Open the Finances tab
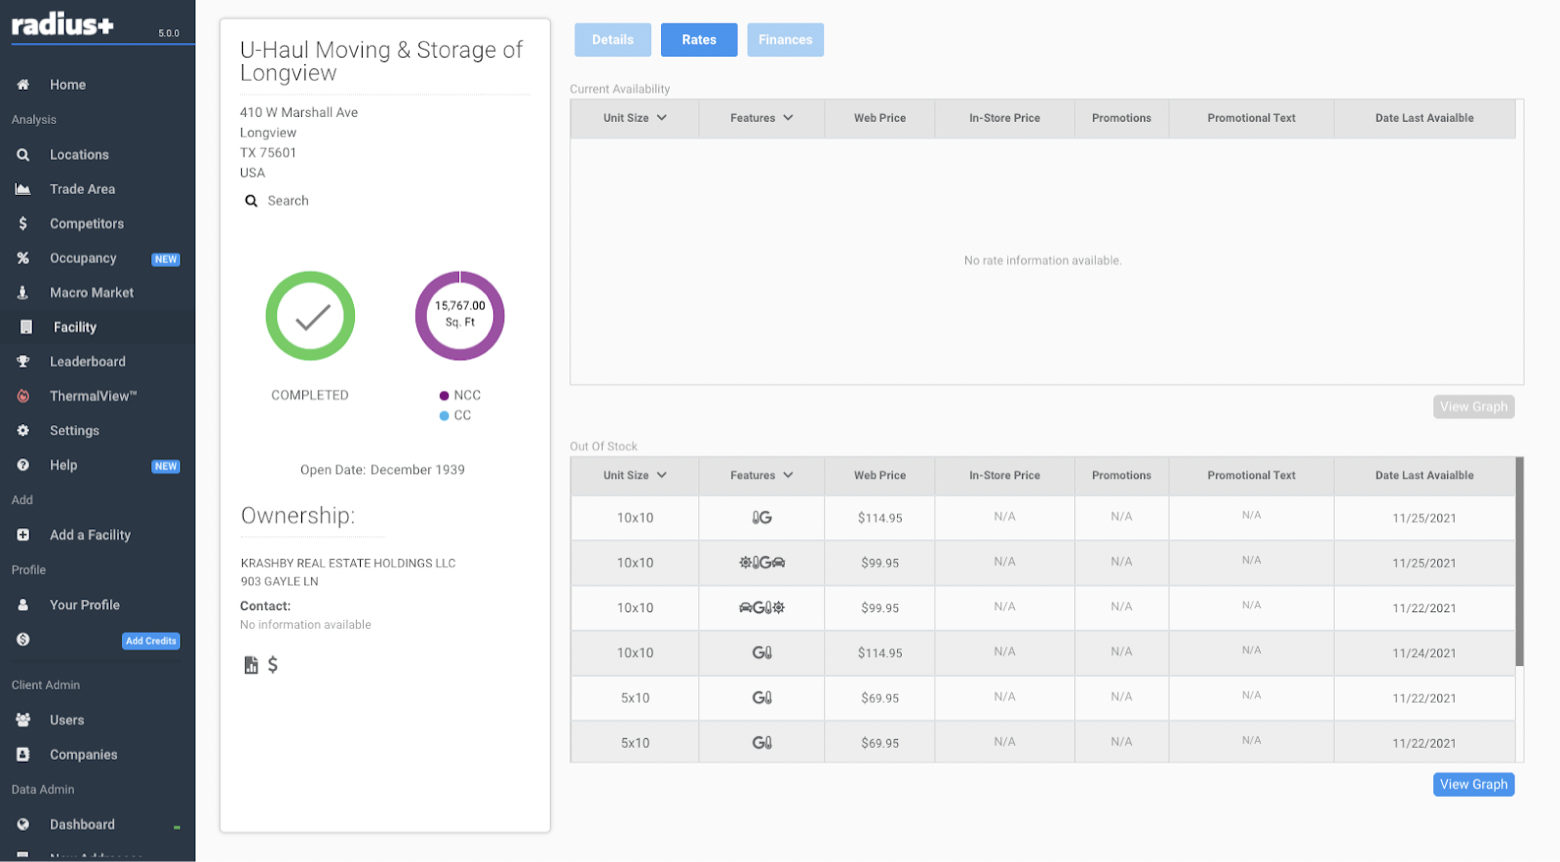Screen dimensions: 1560x862 (785, 40)
